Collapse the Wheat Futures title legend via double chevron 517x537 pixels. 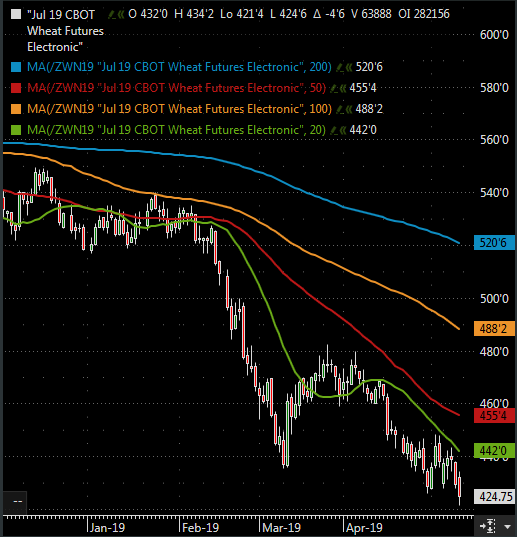pos(121,14)
